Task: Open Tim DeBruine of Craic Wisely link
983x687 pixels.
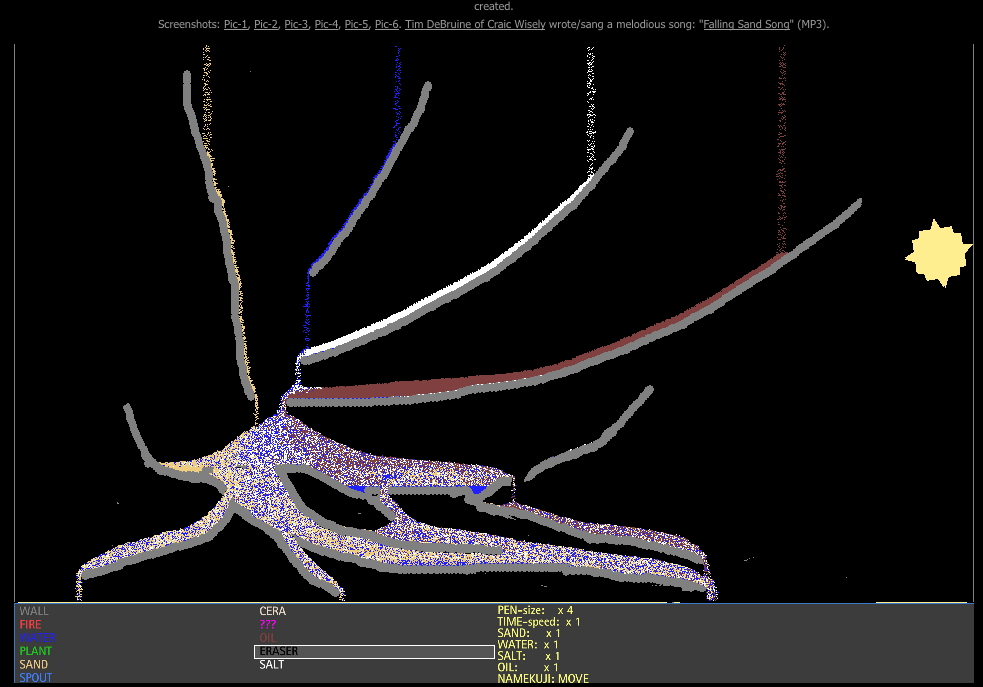Action: point(475,24)
